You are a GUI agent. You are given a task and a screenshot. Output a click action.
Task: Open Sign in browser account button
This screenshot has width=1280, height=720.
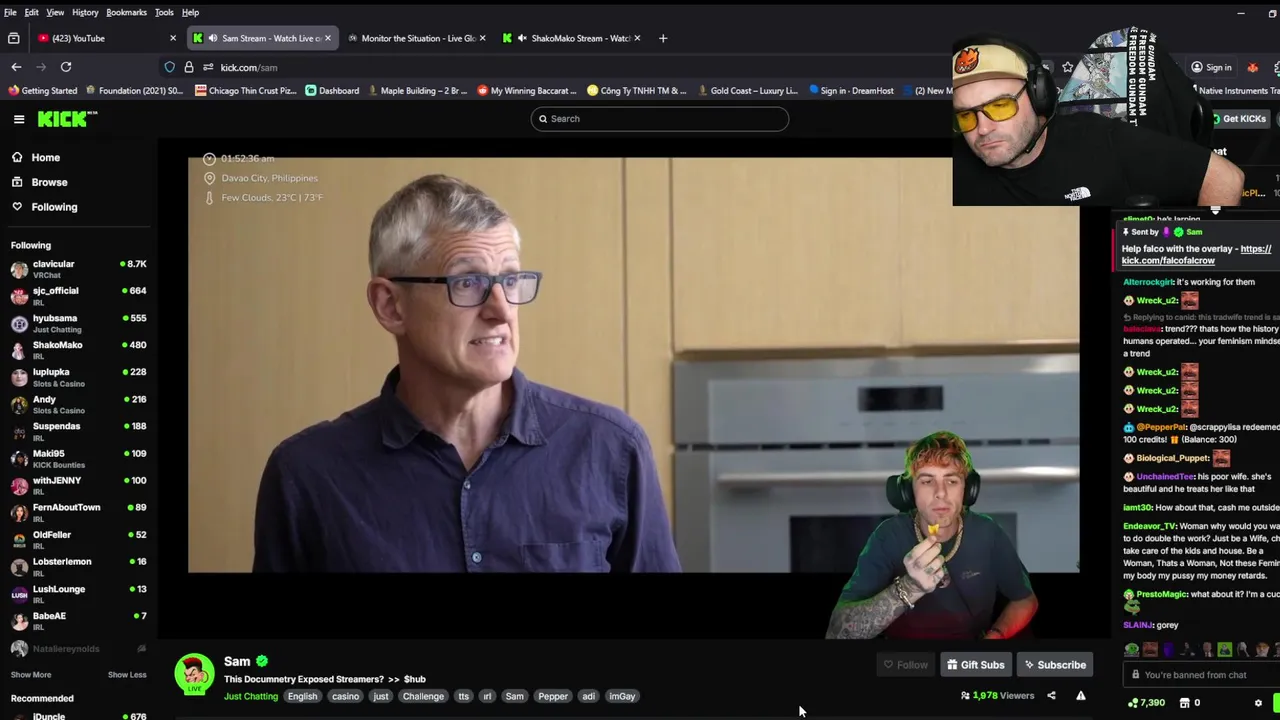1211,67
